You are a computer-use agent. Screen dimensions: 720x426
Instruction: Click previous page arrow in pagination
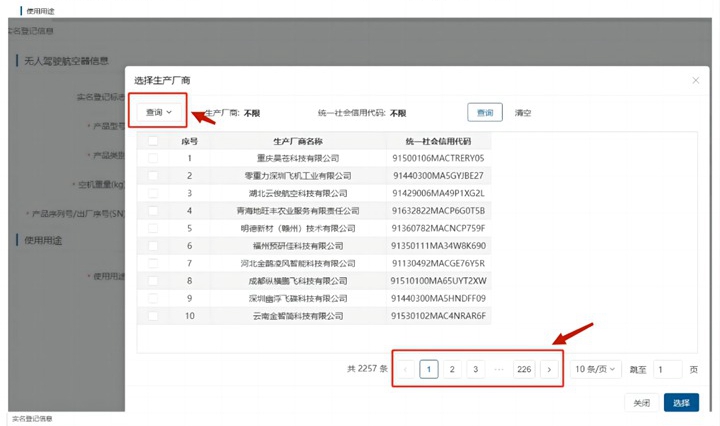coord(407,369)
